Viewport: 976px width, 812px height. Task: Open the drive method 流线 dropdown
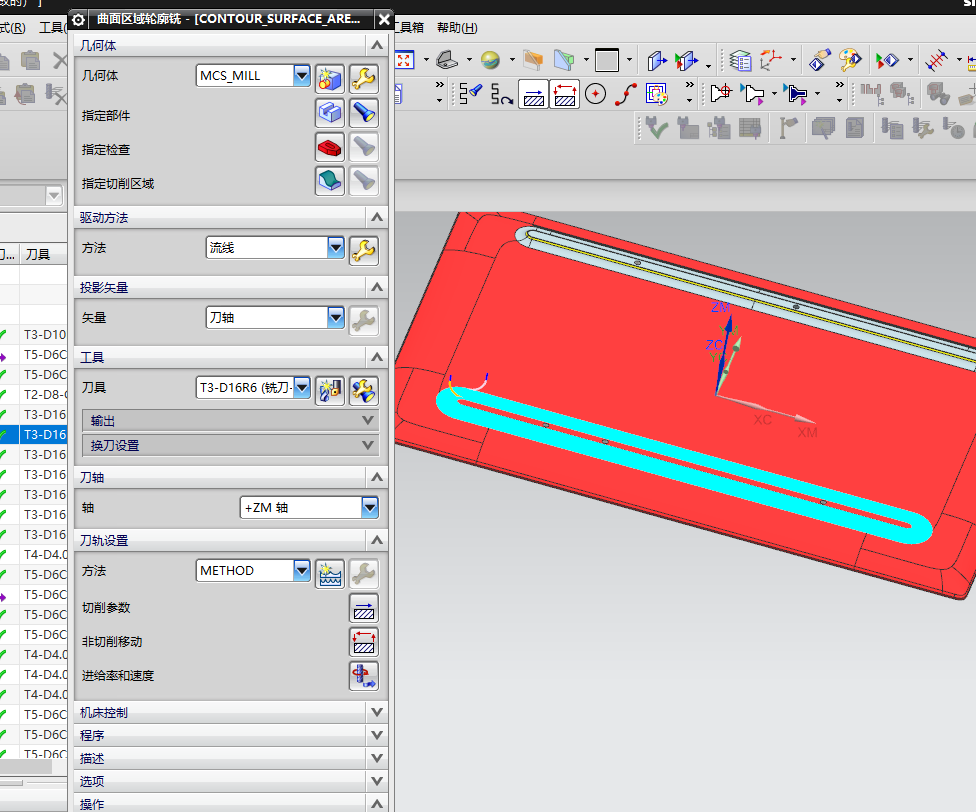coord(336,248)
